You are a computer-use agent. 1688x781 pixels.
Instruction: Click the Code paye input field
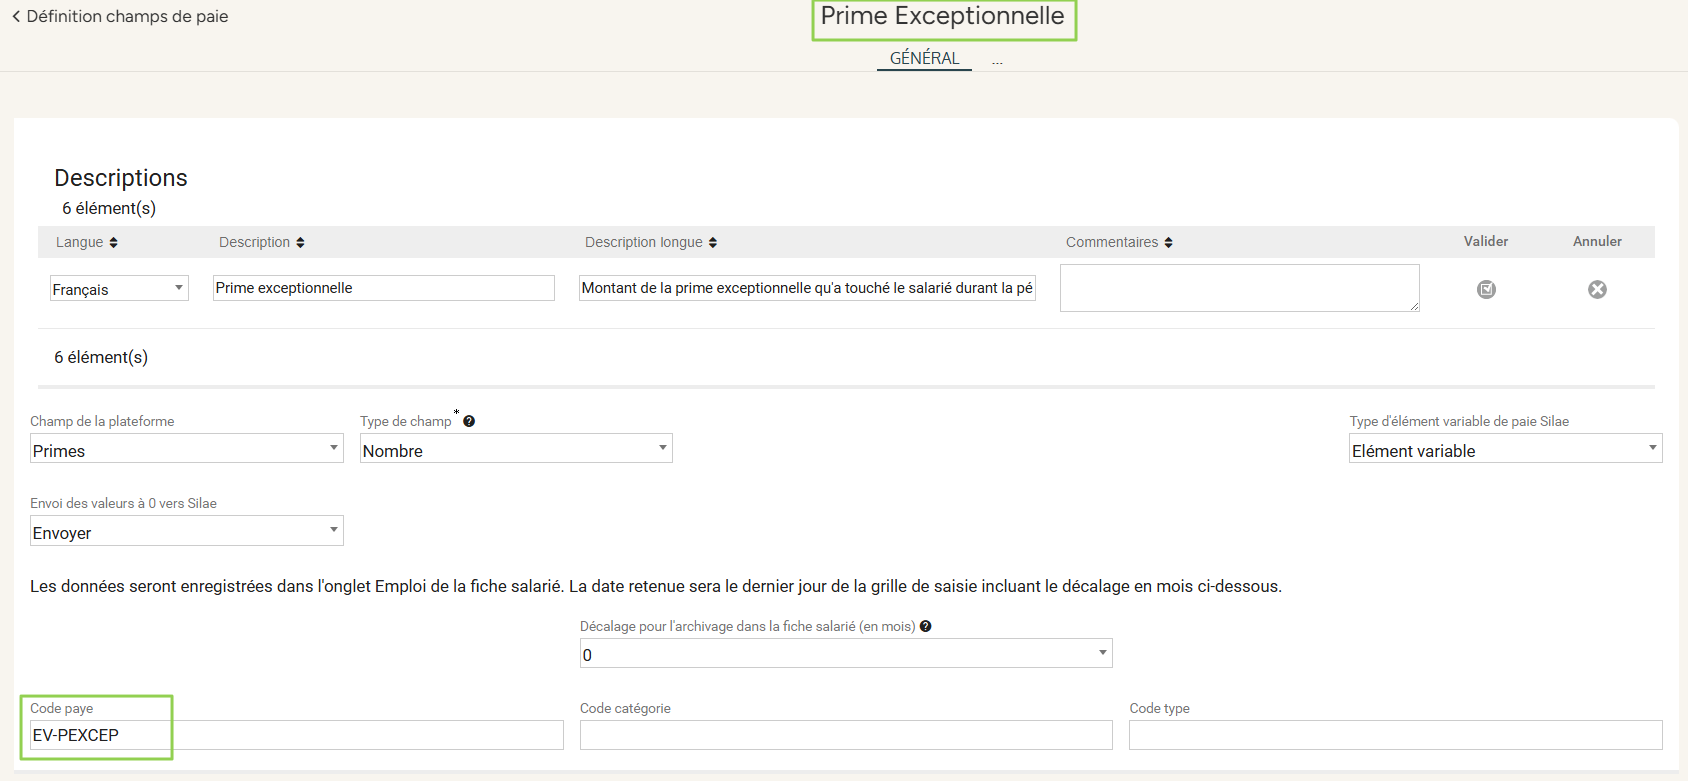296,735
